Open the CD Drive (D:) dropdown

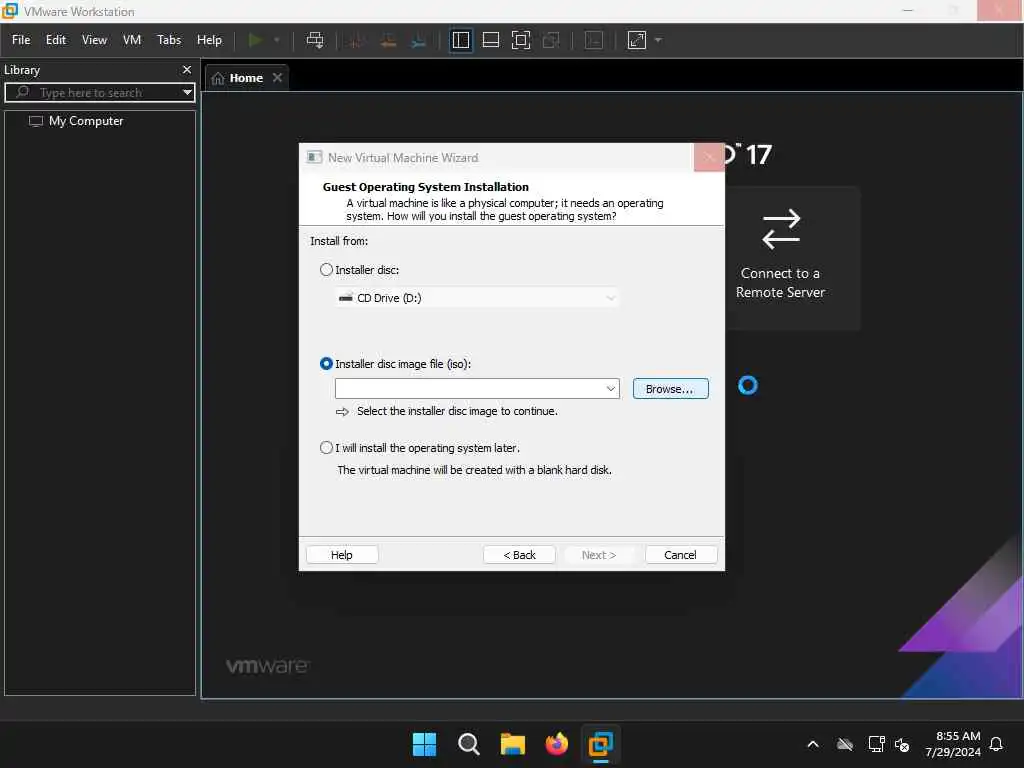coord(477,298)
